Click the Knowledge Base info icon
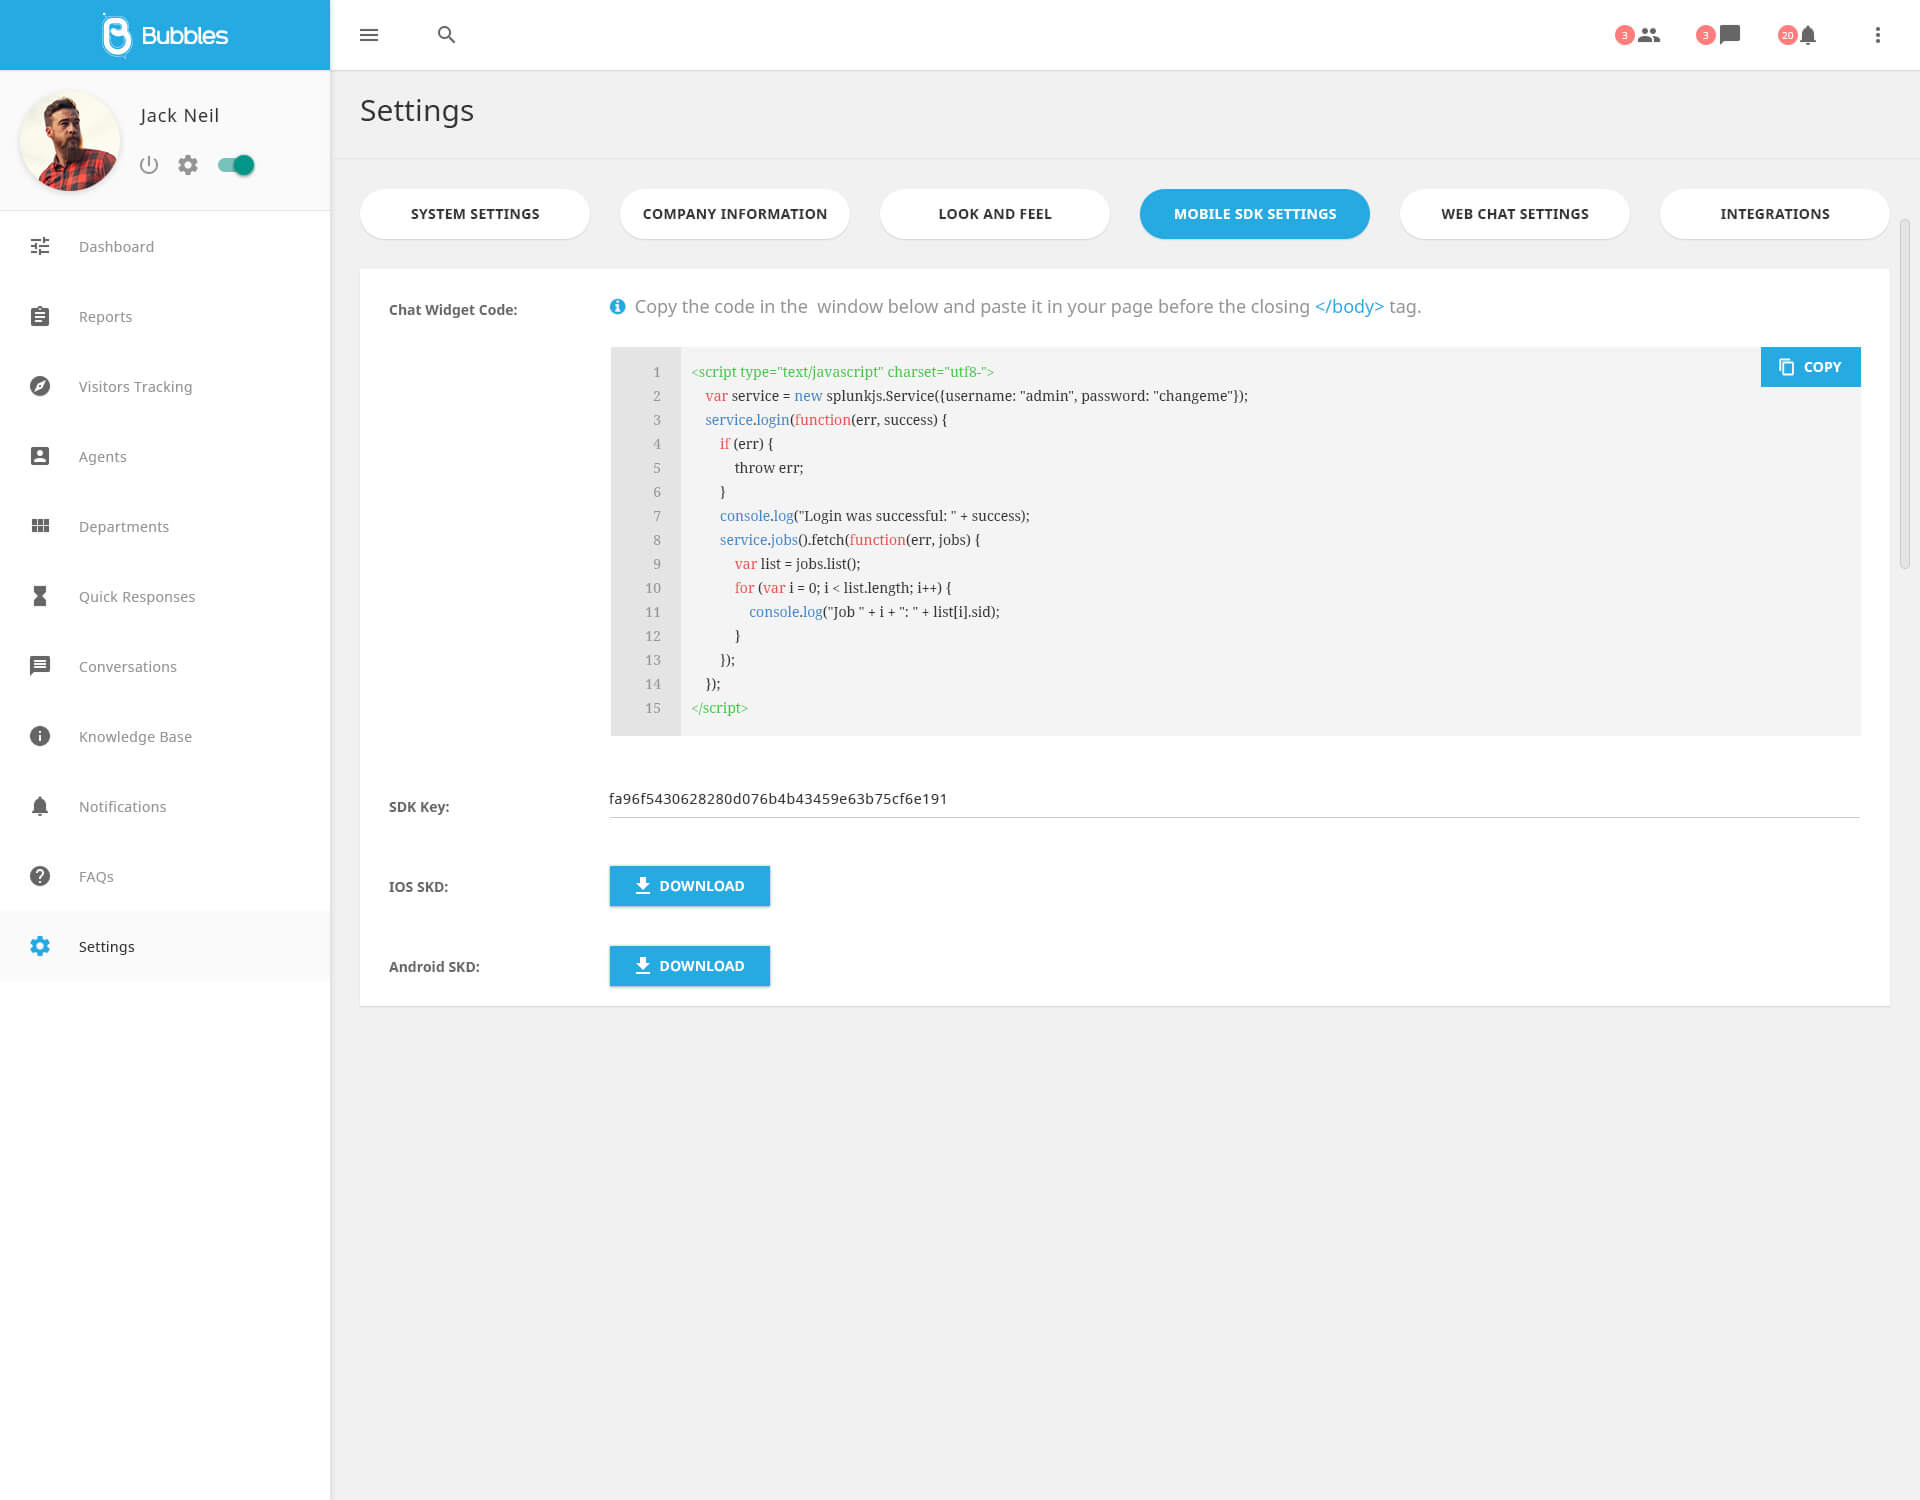 click(x=40, y=736)
